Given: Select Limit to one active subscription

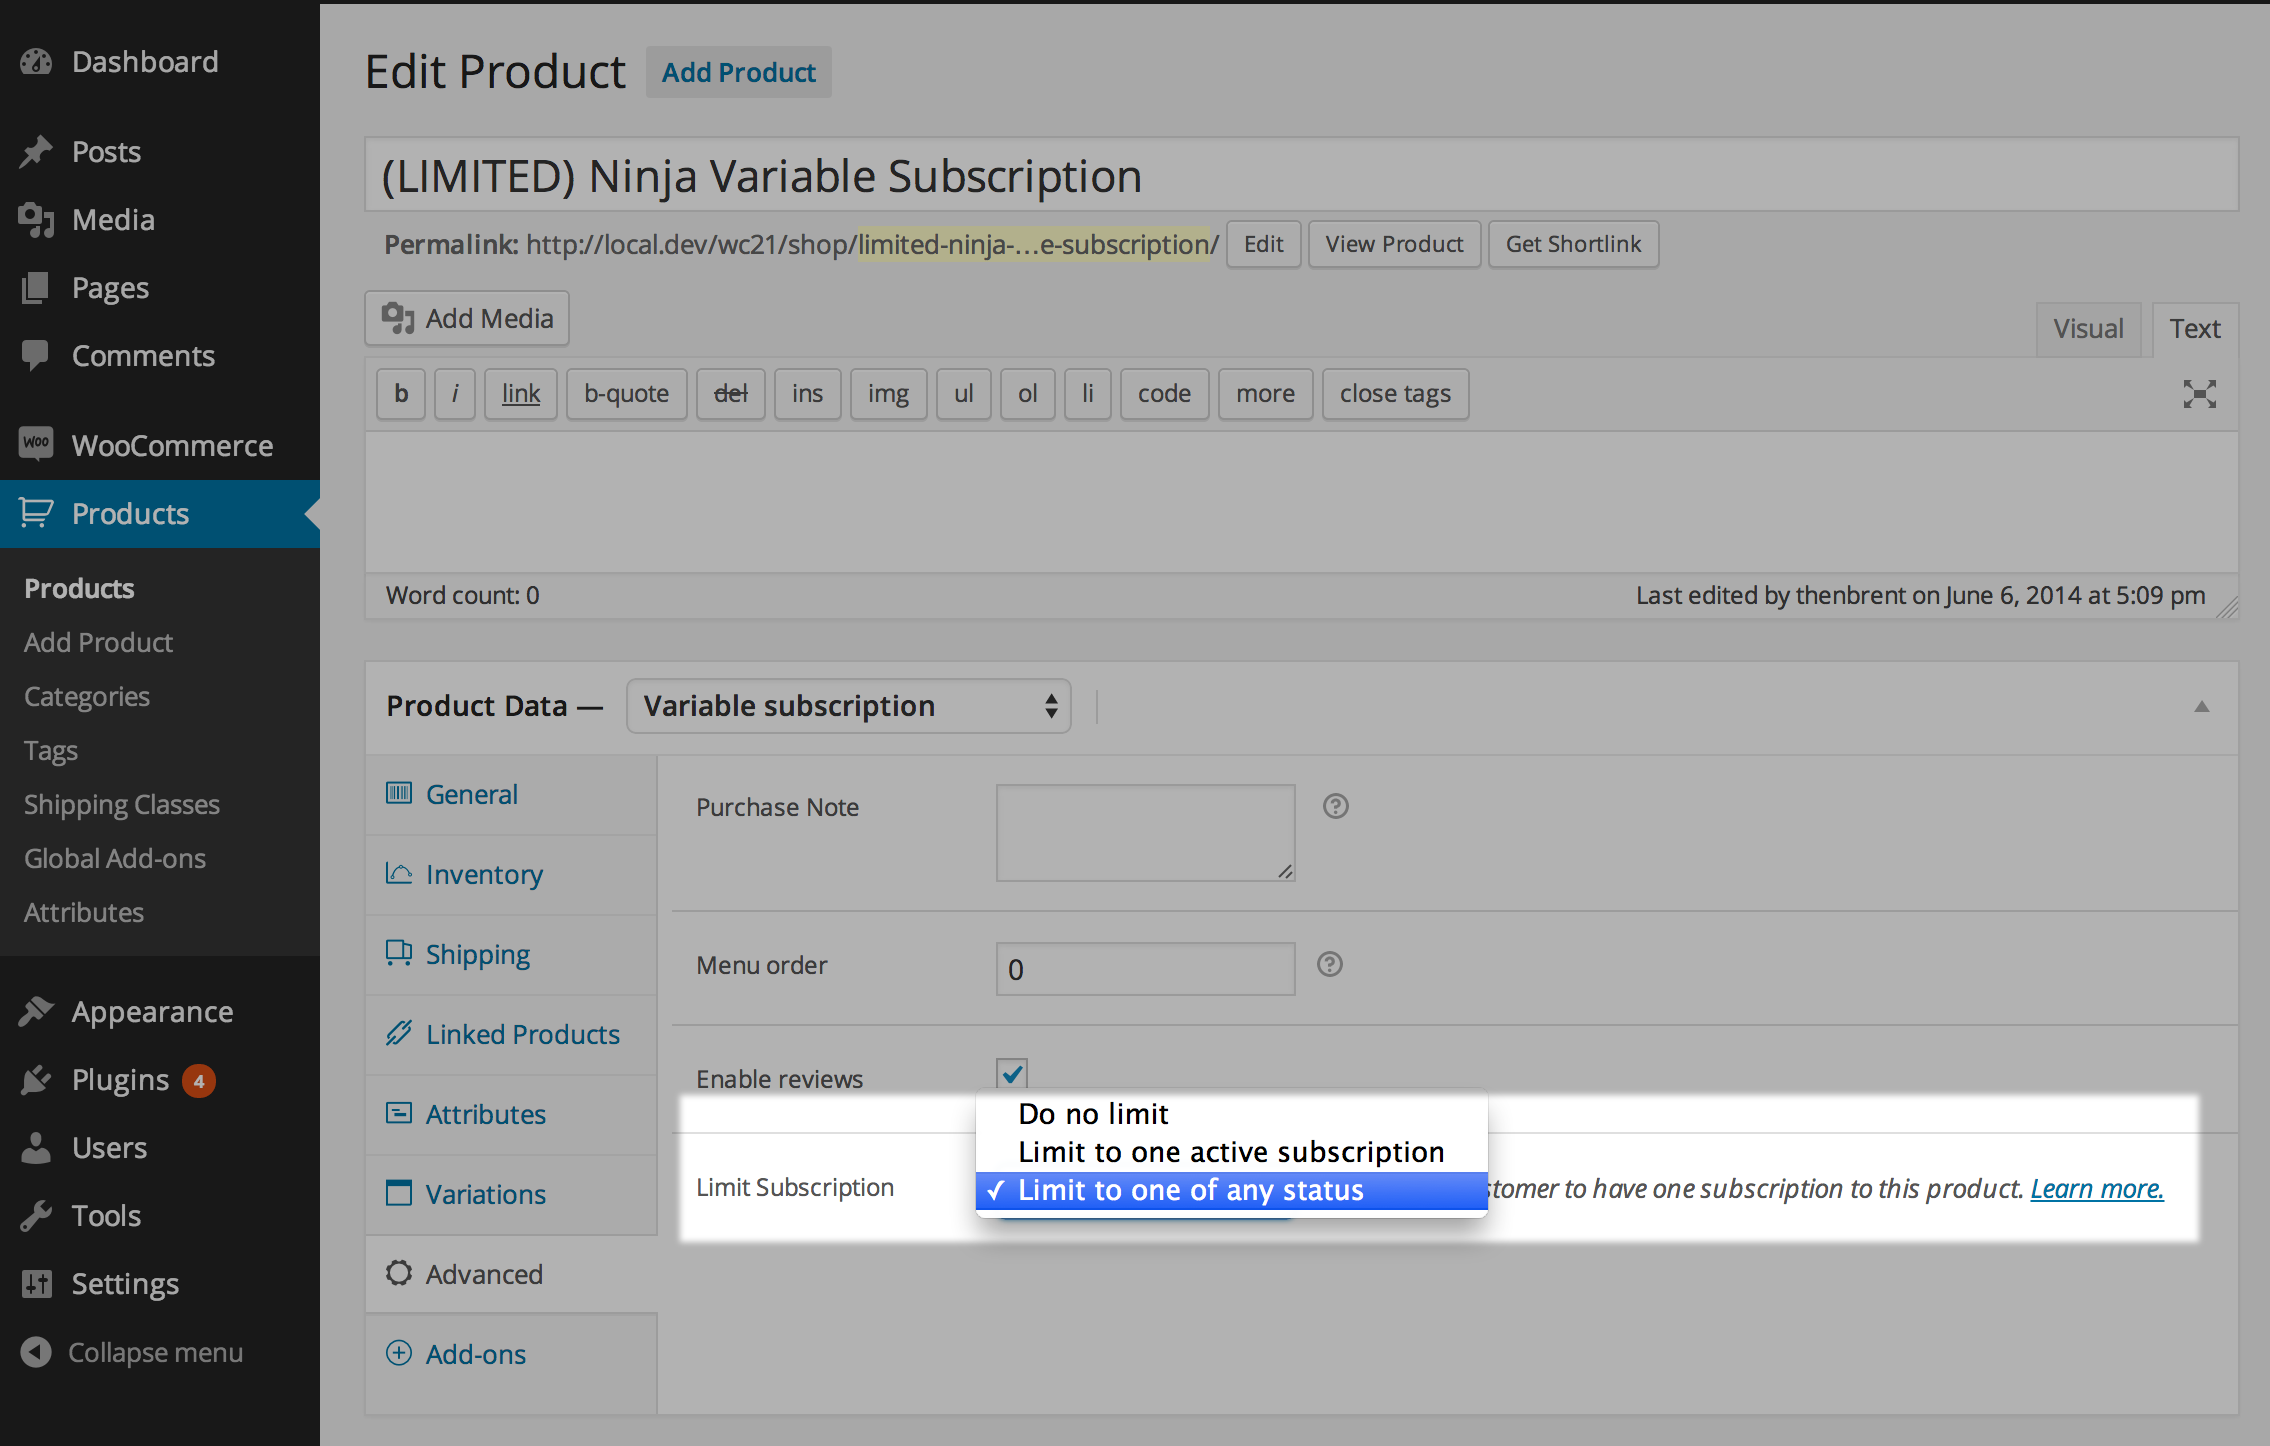Looking at the screenshot, I should 1229,1151.
